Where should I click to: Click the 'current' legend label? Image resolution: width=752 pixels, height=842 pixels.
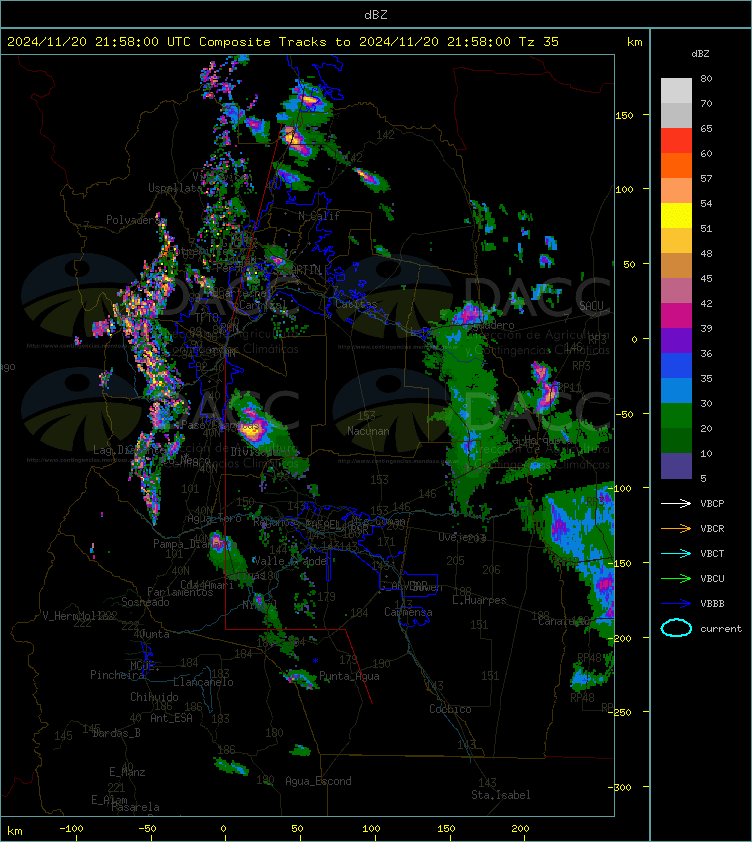pyautogui.click(x=721, y=628)
